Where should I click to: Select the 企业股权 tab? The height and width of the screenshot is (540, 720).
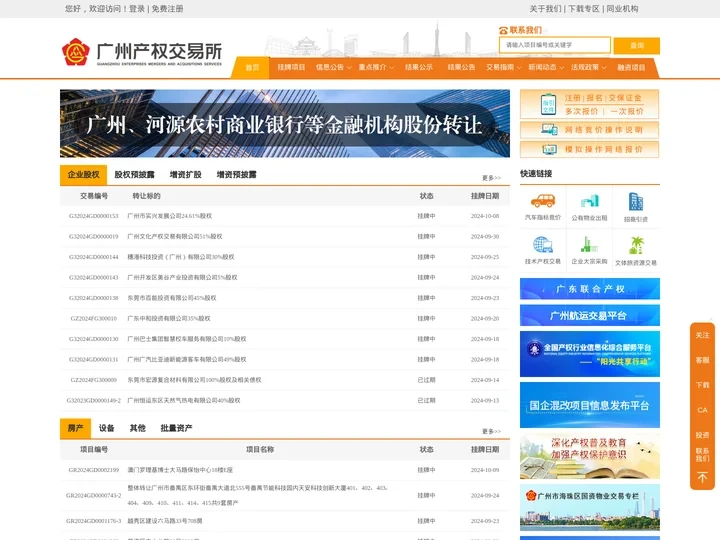84,174
